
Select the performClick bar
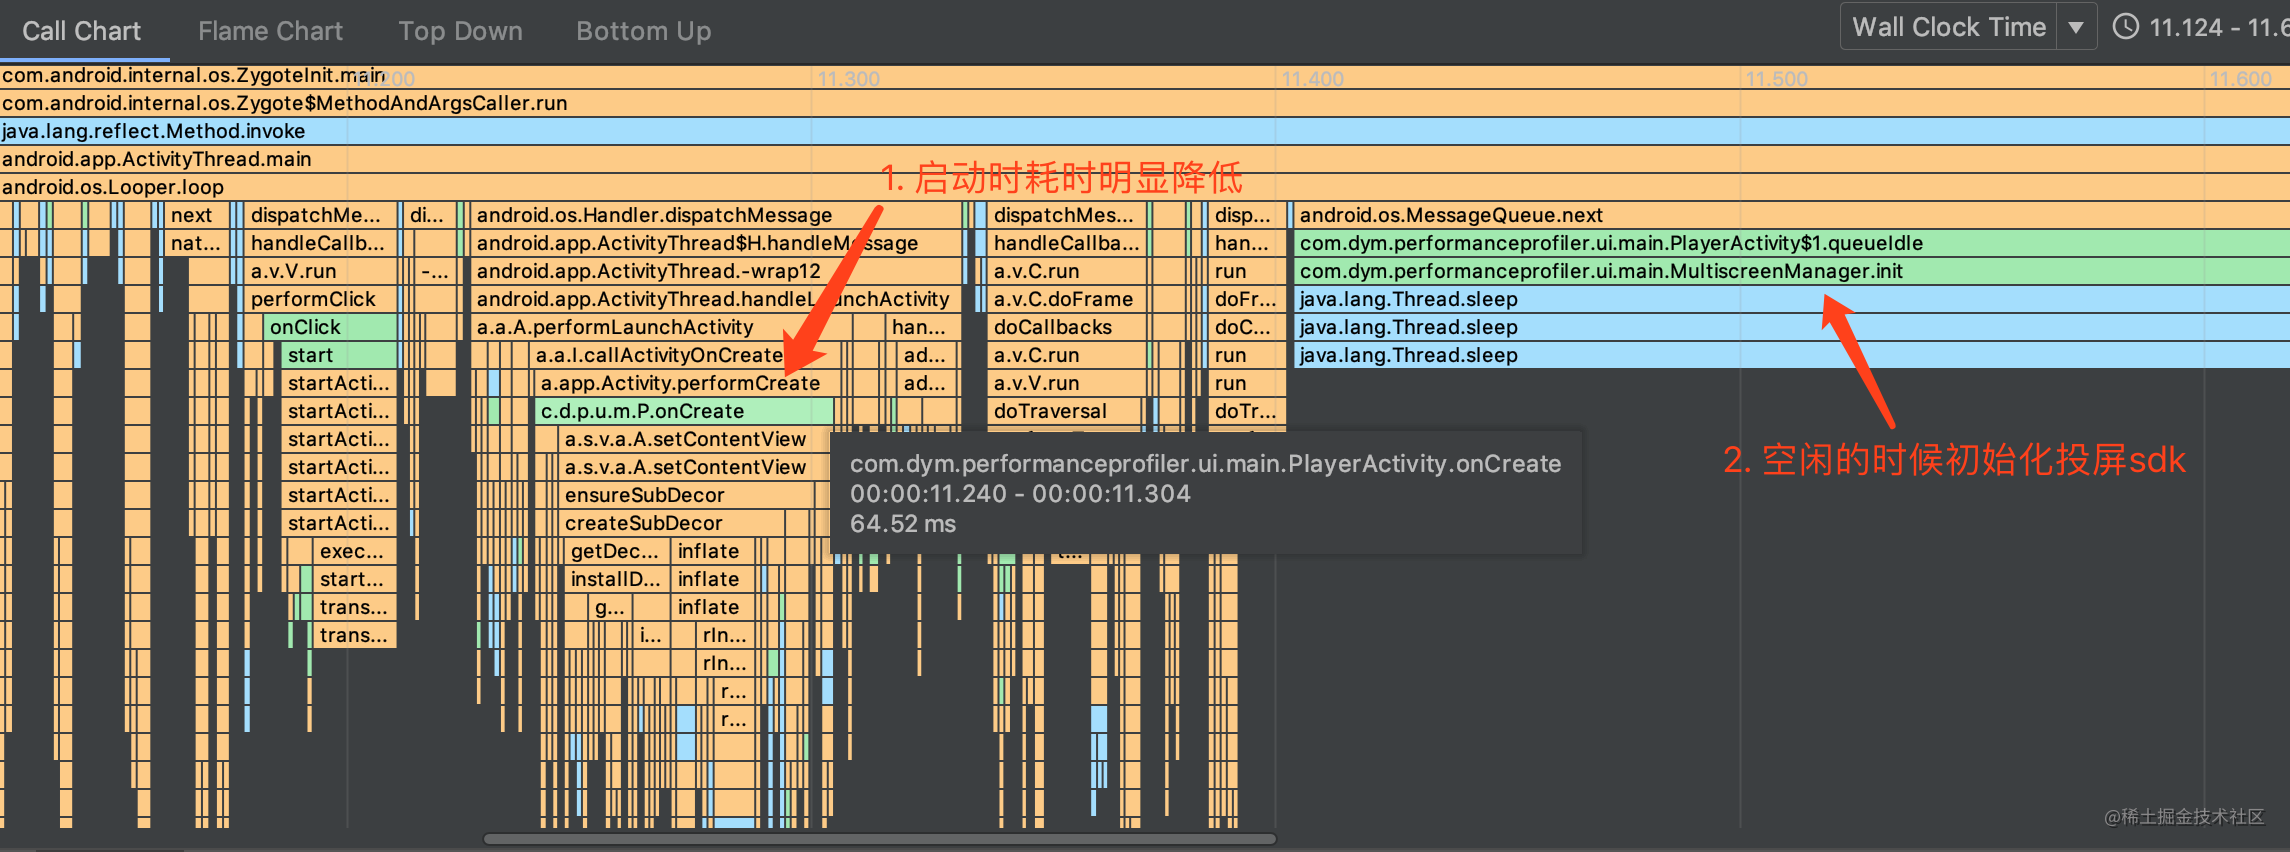point(321,299)
